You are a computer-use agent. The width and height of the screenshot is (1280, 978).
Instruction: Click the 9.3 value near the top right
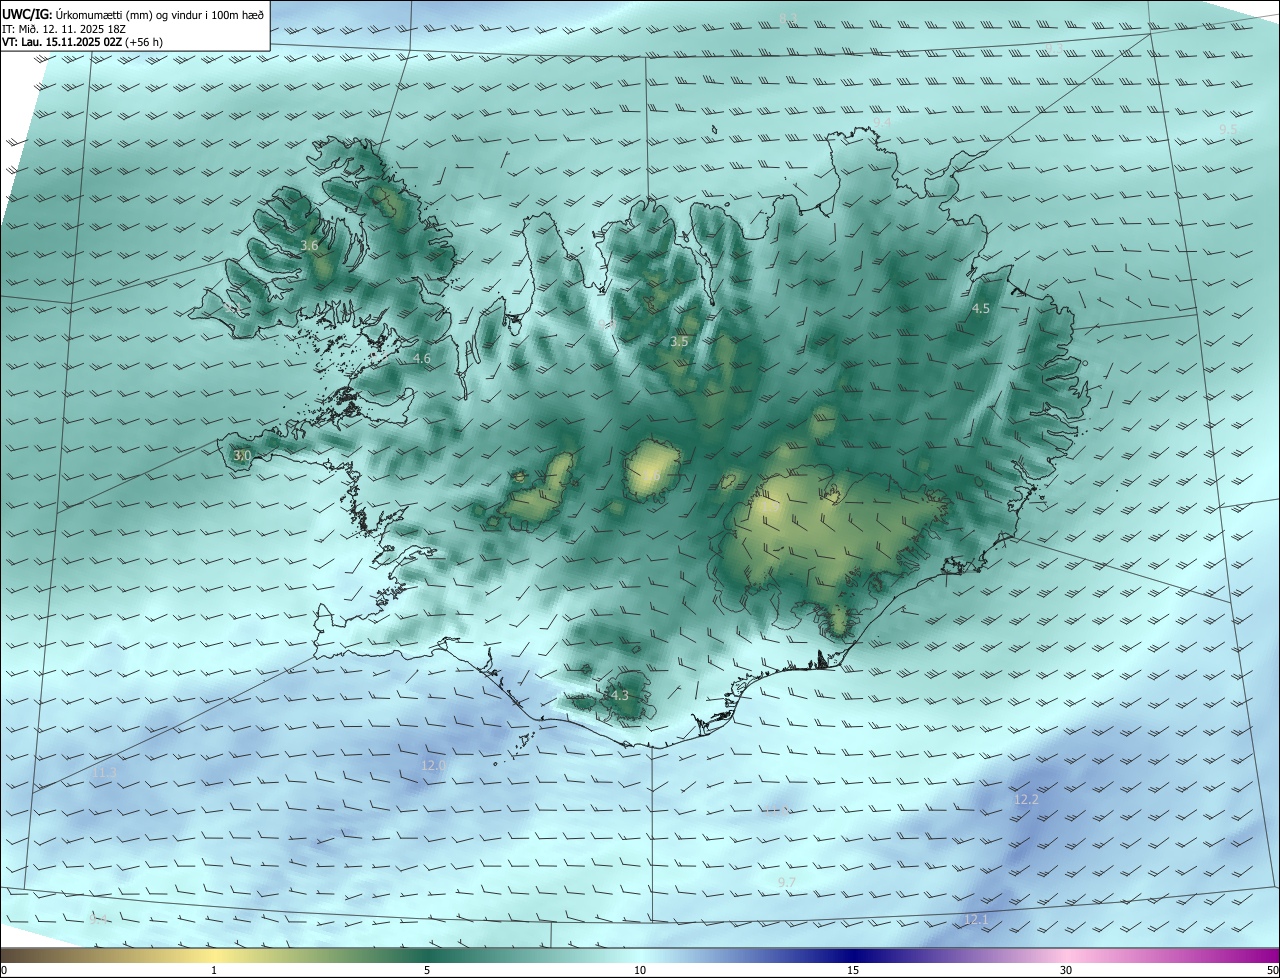pyautogui.click(x=1055, y=48)
